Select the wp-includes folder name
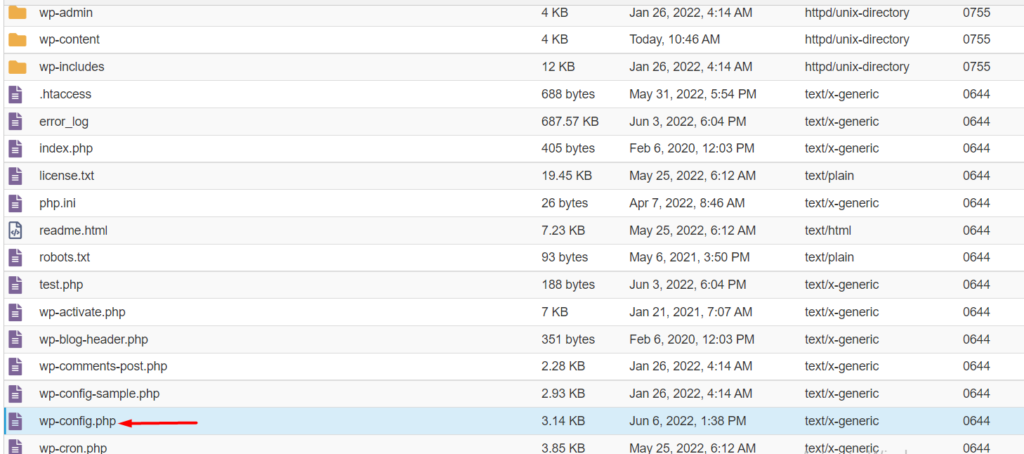1024x454 pixels. pos(71,67)
